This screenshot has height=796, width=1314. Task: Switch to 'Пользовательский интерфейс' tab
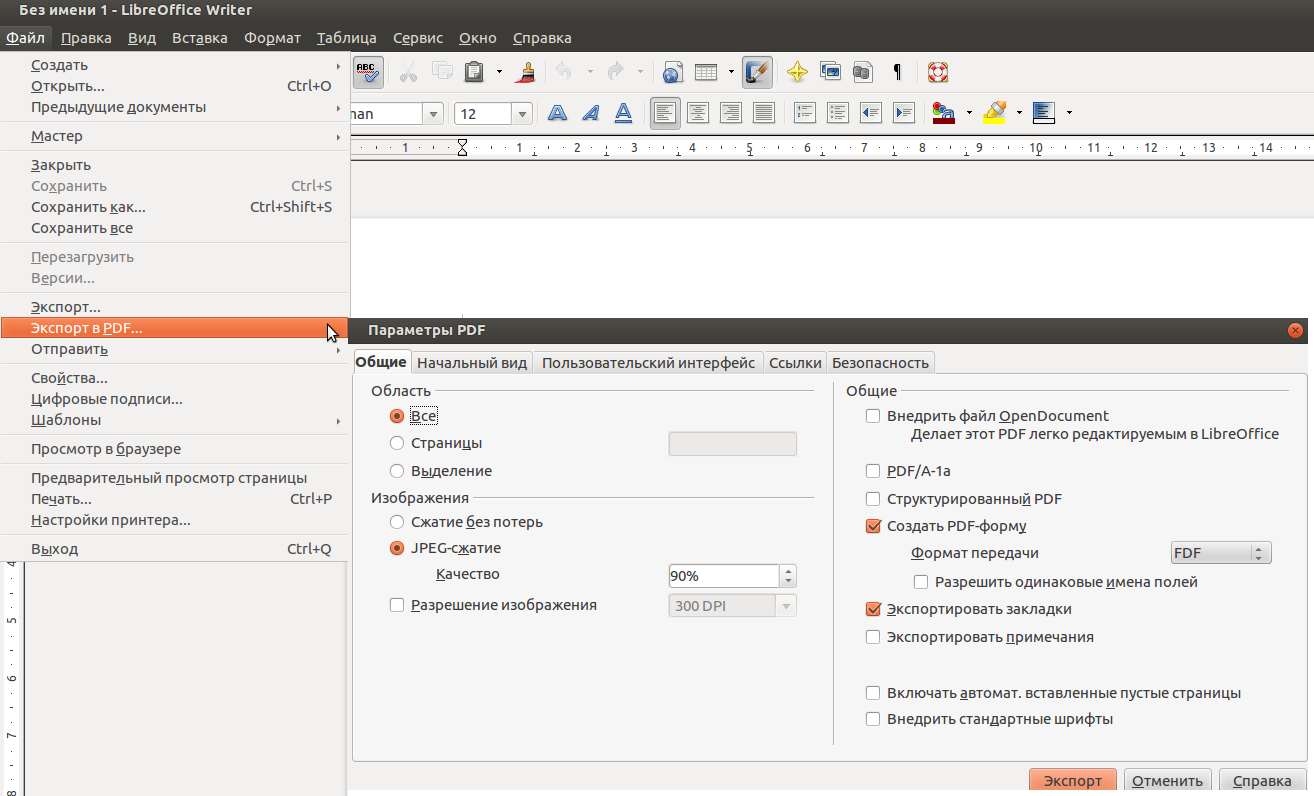point(648,363)
